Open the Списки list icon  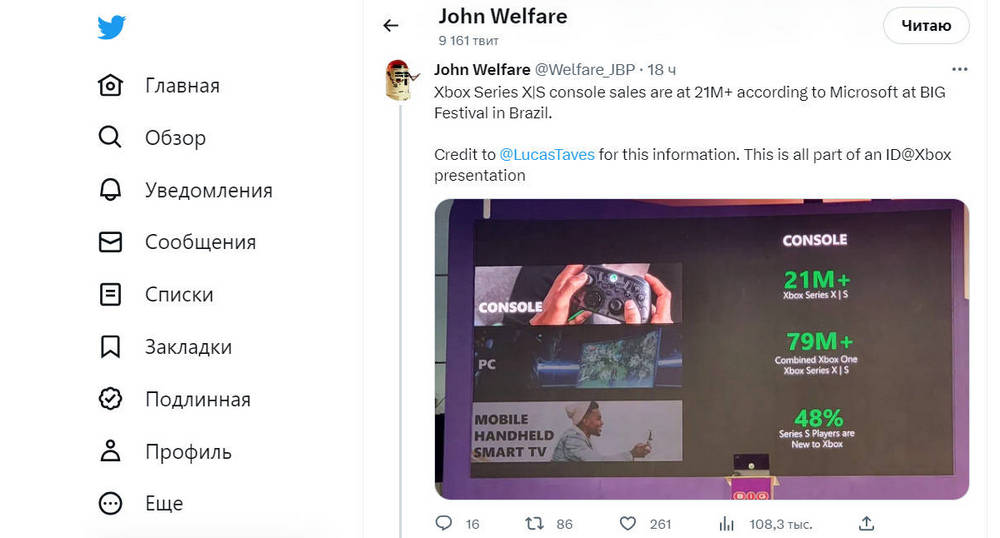pyautogui.click(x=110, y=294)
